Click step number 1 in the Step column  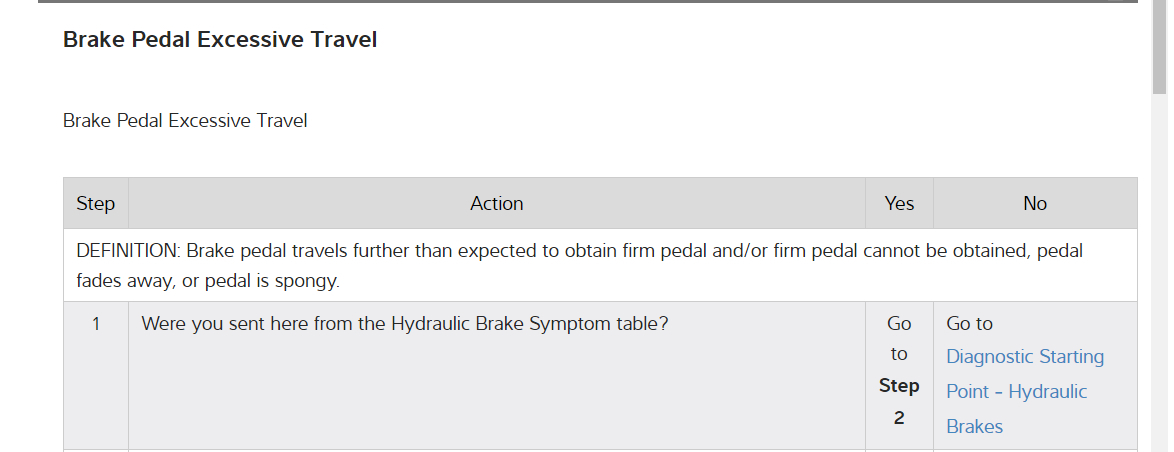pyautogui.click(x=96, y=324)
